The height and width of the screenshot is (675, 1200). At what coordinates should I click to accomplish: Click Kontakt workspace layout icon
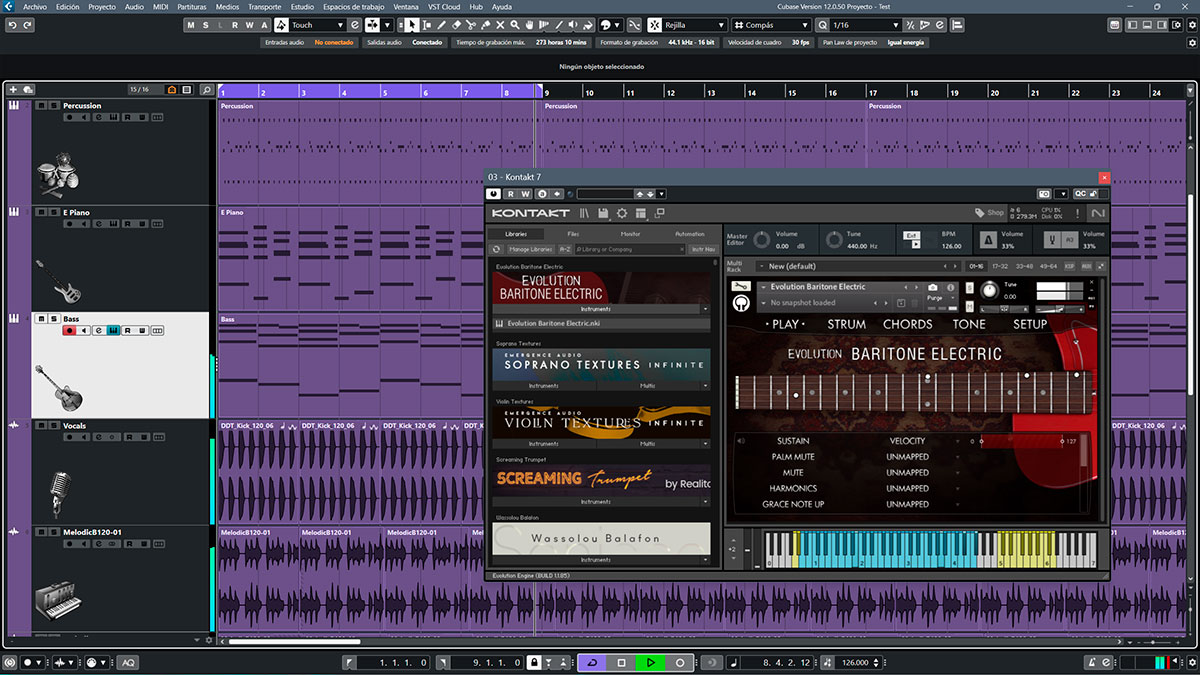(640, 213)
